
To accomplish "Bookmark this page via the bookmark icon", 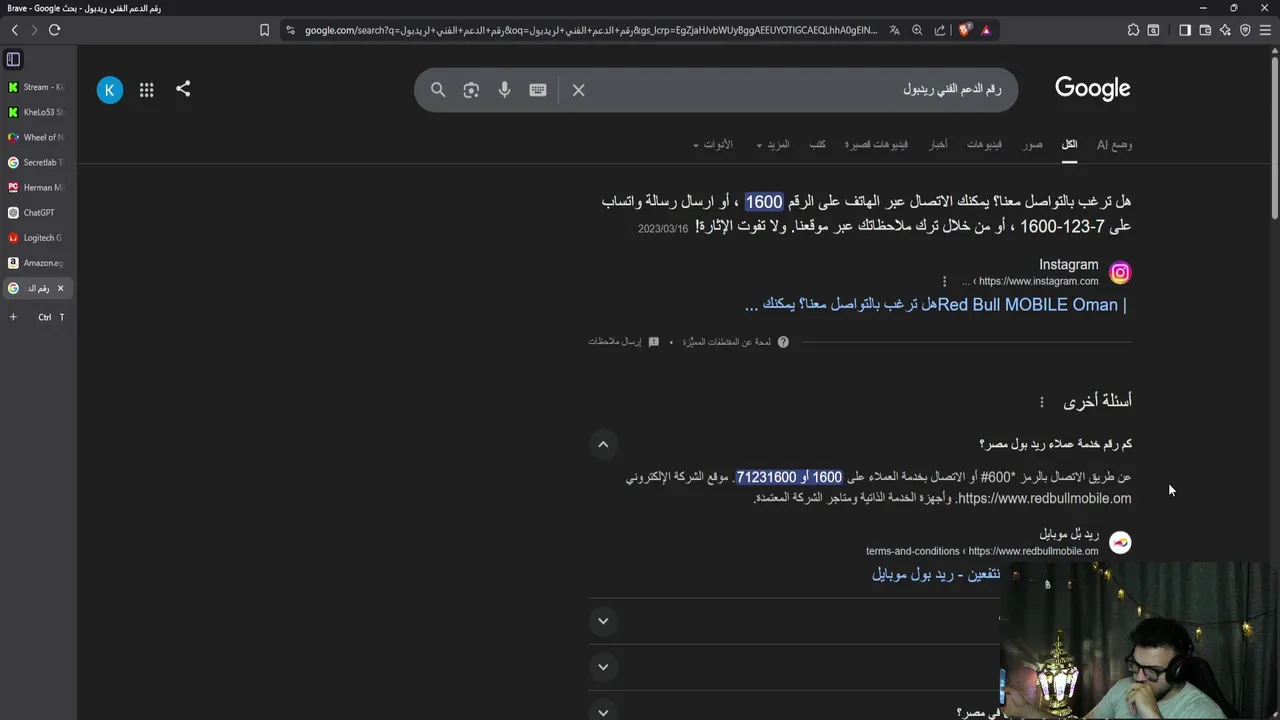I will click(x=264, y=30).
